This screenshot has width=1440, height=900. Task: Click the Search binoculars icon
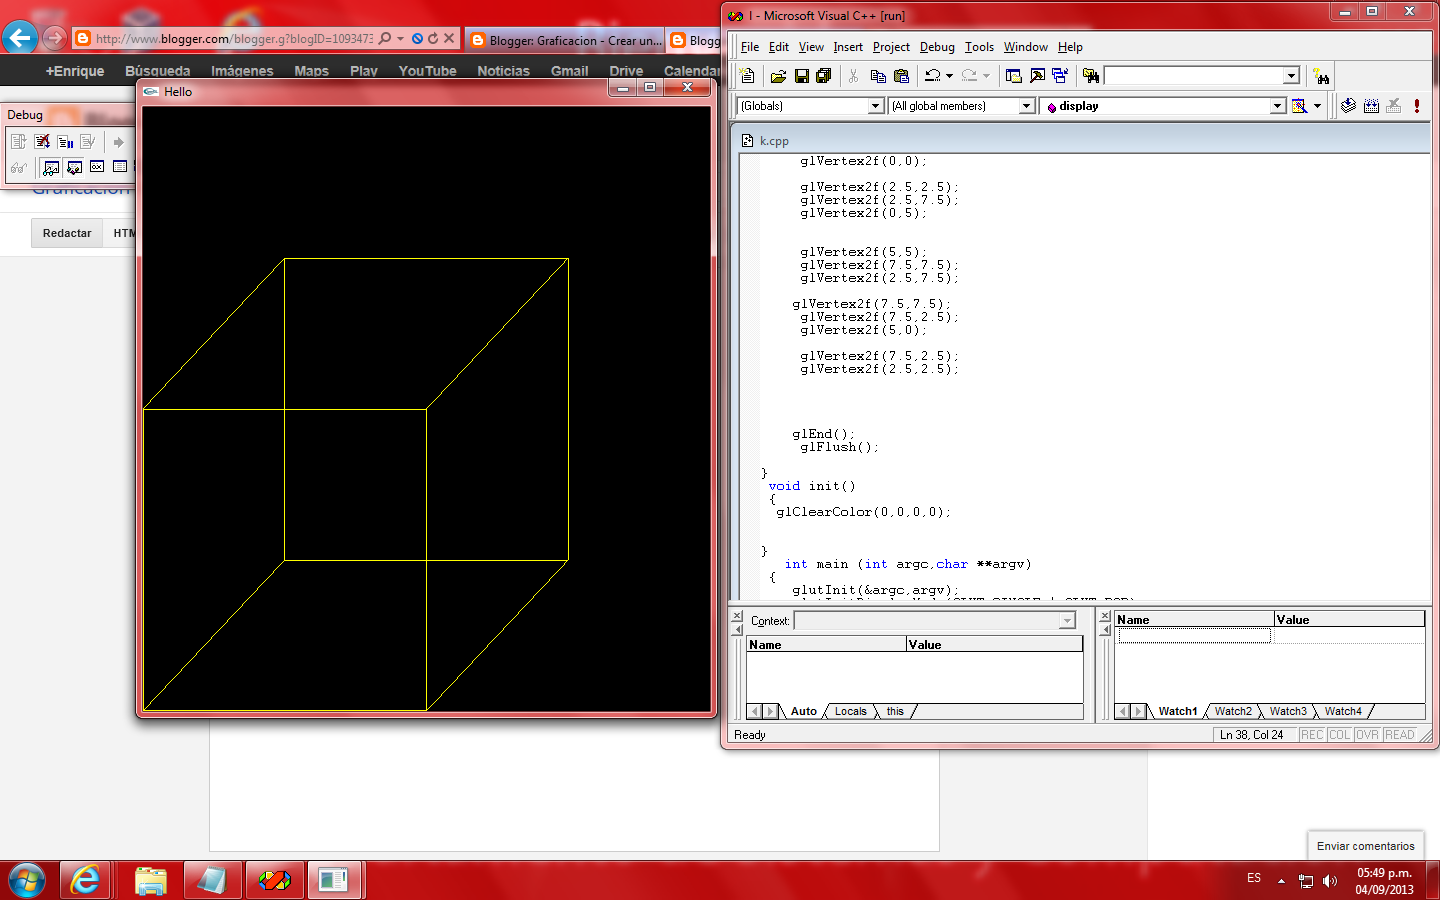tap(1322, 77)
